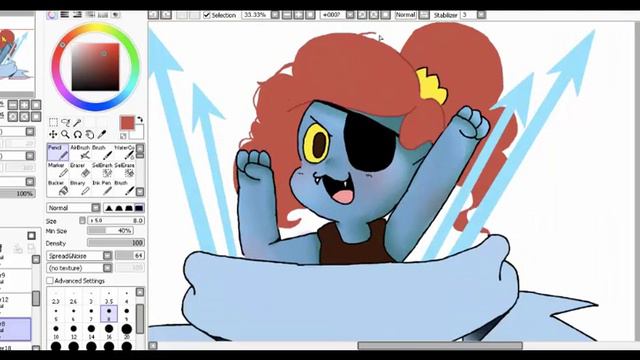
Task: Click the red foreground color swatch
Action: tap(127, 123)
